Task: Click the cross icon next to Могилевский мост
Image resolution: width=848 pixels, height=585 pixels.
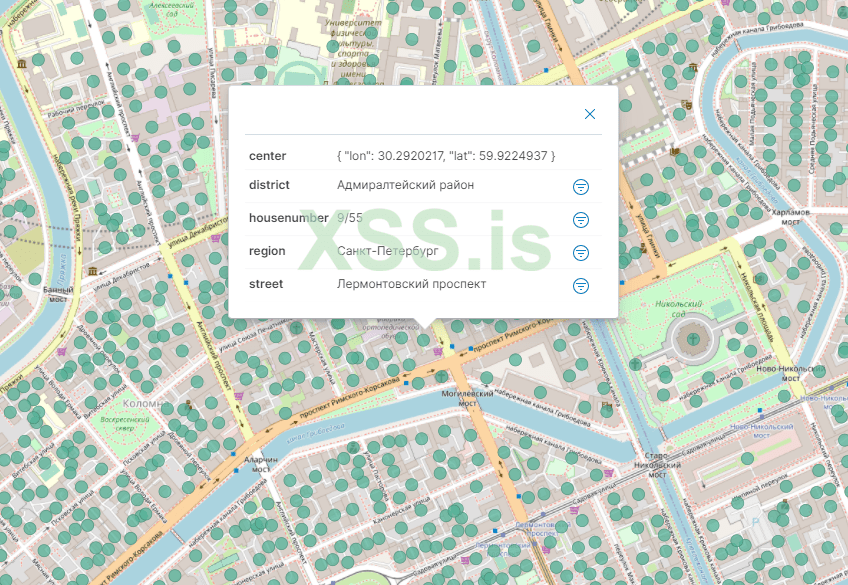Action: coord(442,375)
